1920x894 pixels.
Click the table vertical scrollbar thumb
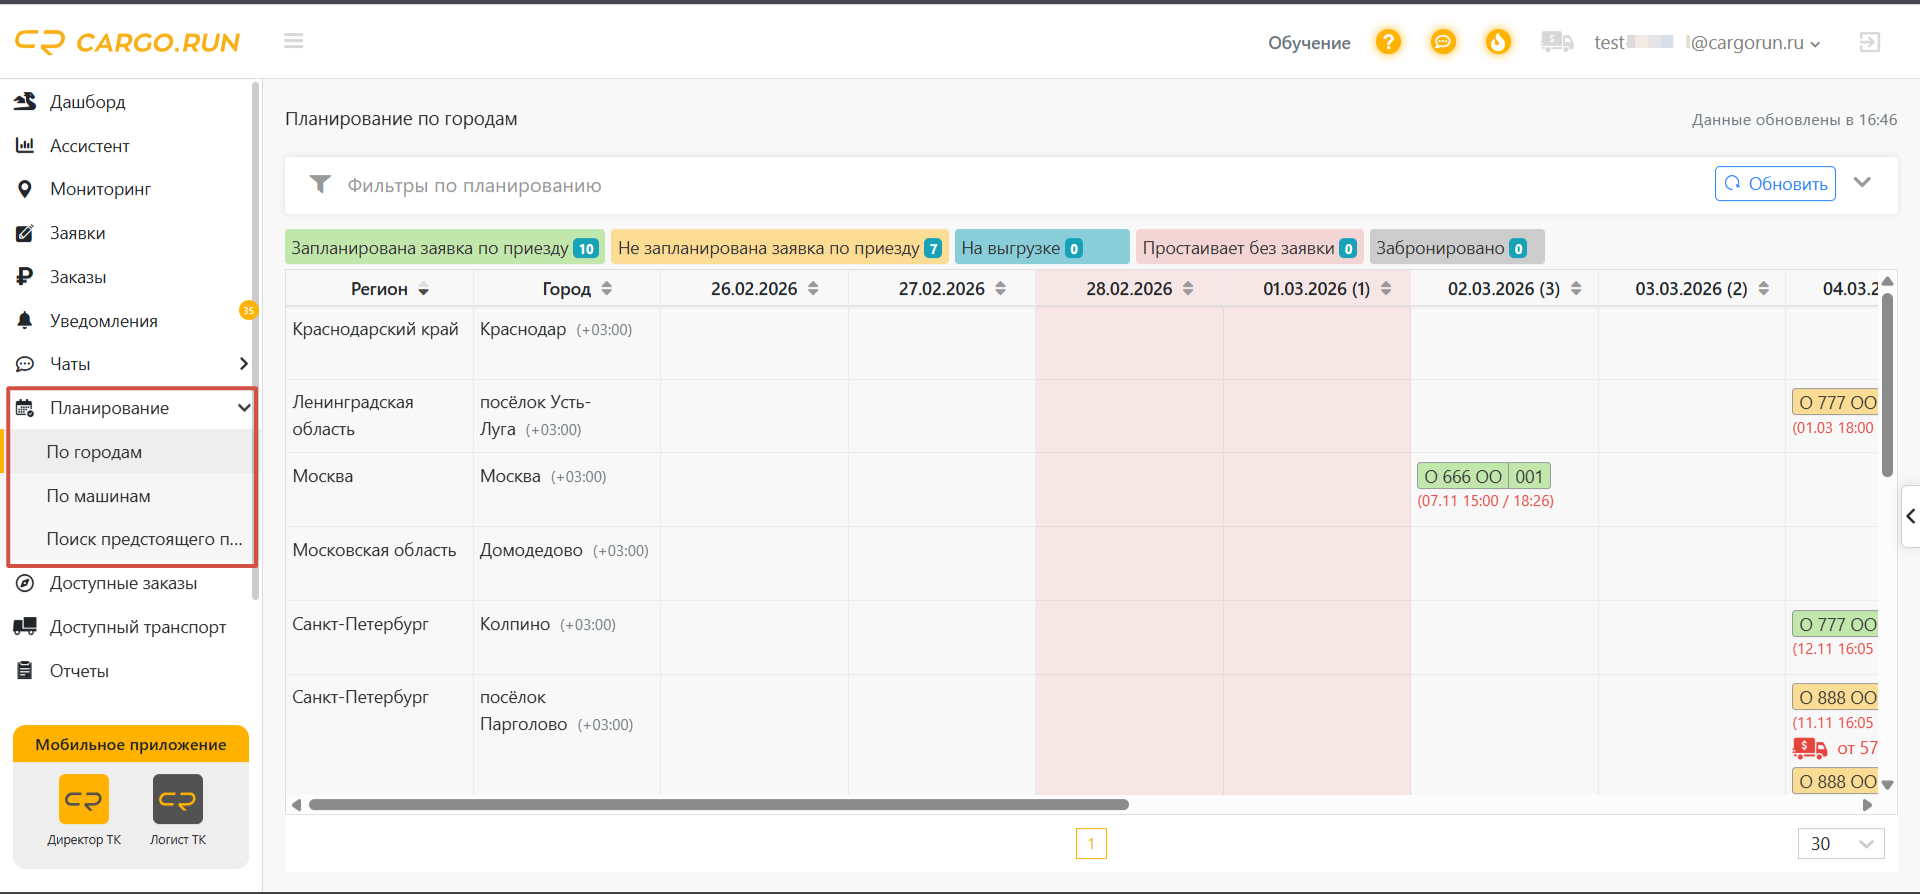coord(1887,383)
